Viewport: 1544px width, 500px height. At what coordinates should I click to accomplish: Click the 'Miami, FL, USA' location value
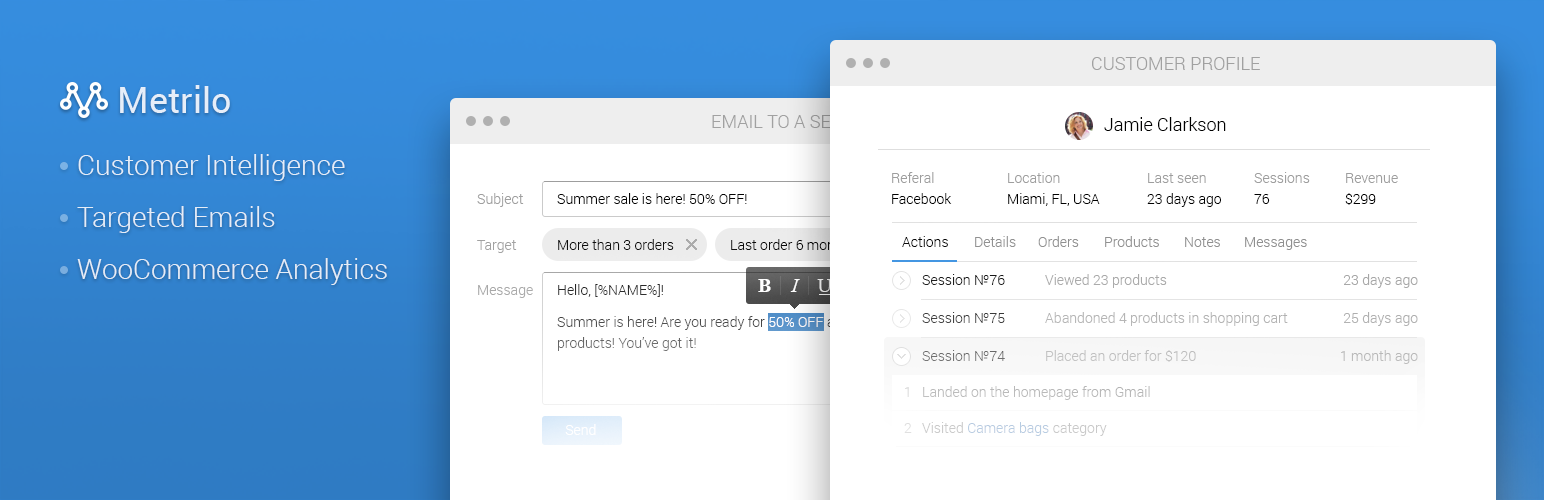coord(1053,199)
